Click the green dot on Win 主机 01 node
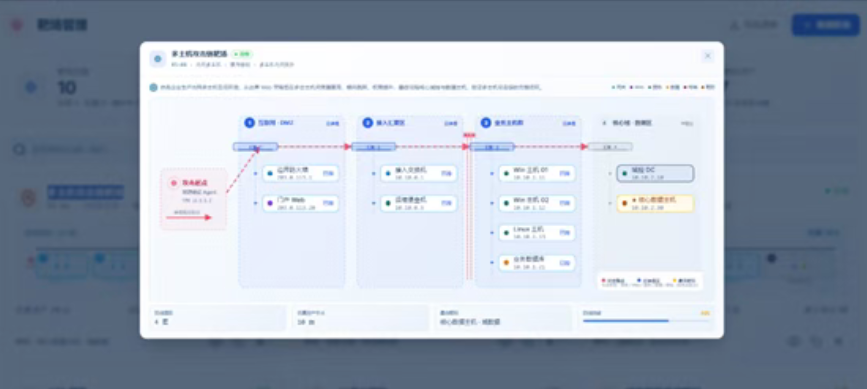This screenshot has height=389, width=867. (506, 174)
